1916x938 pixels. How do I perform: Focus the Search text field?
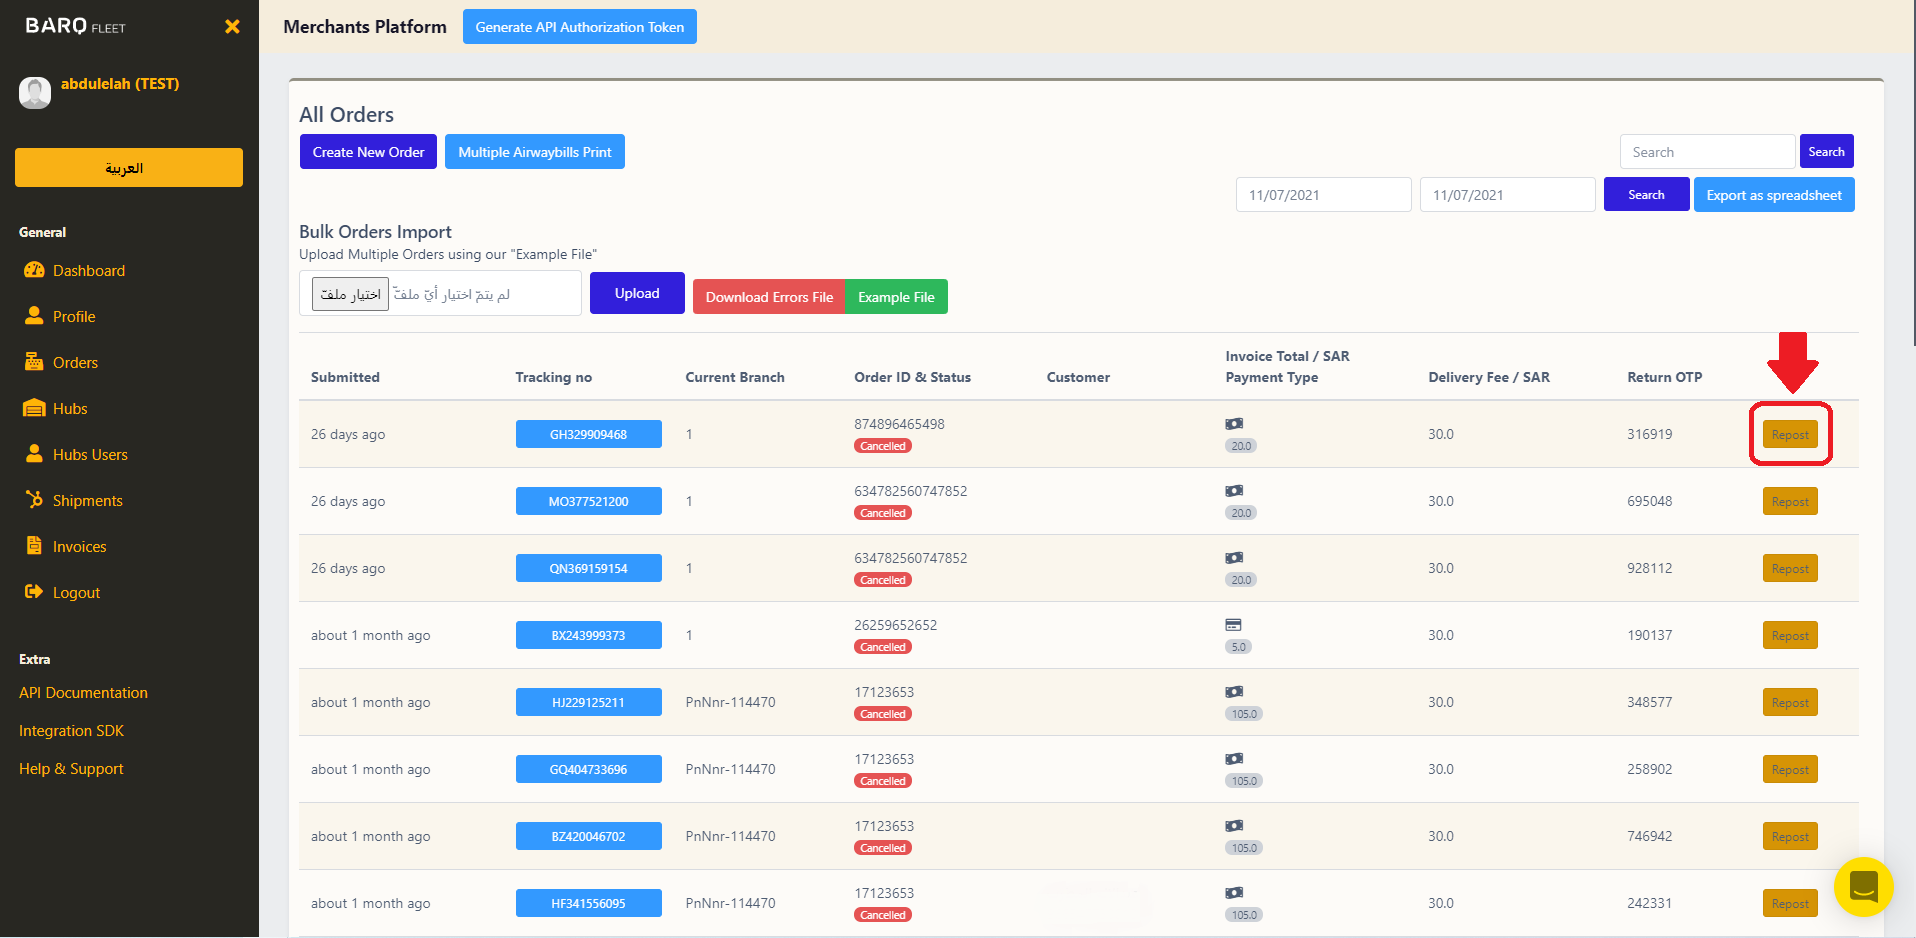[x=1707, y=152]
